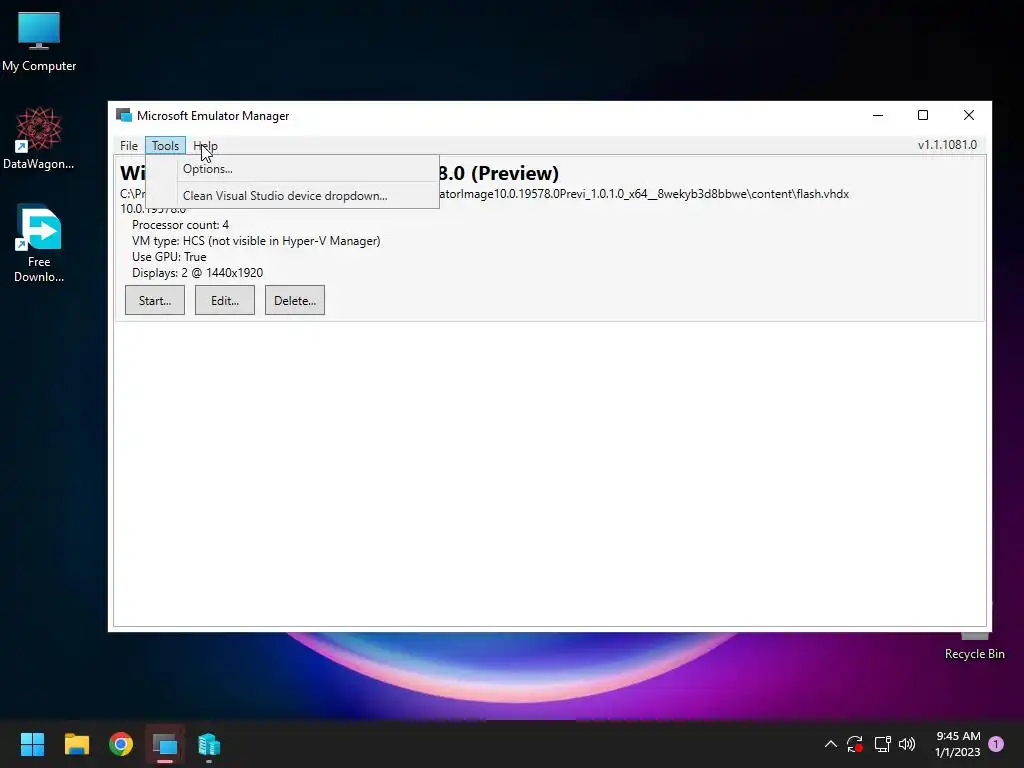
Task: Open the volume speaker tray icon
Action: pos(907,744)
